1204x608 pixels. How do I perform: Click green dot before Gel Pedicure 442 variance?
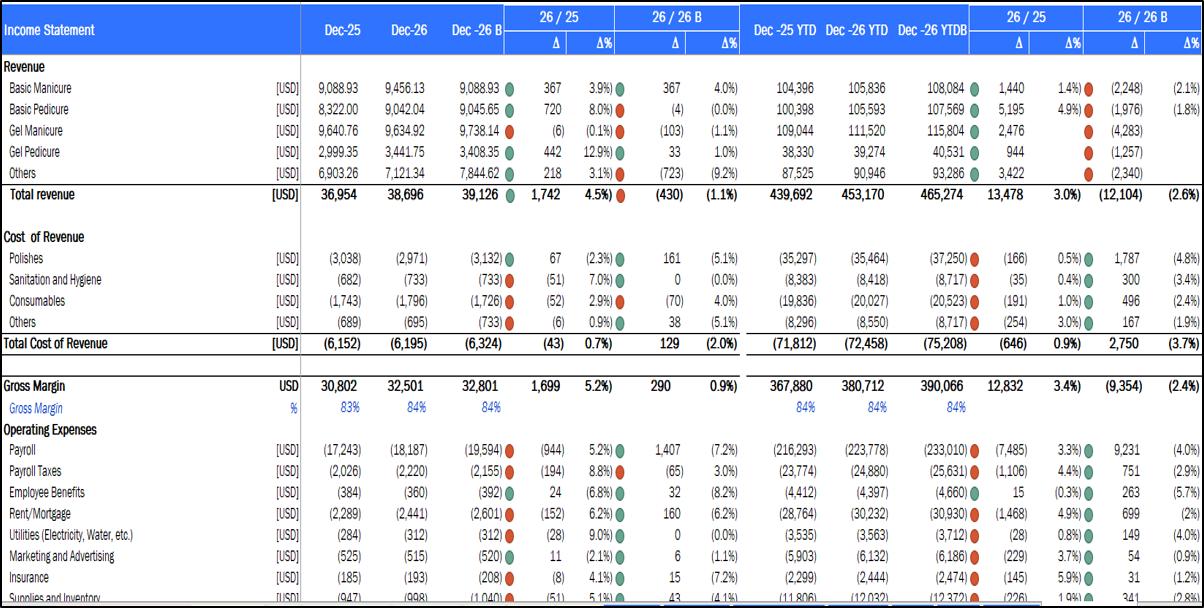pyautogui.click(x=512, y=152)
